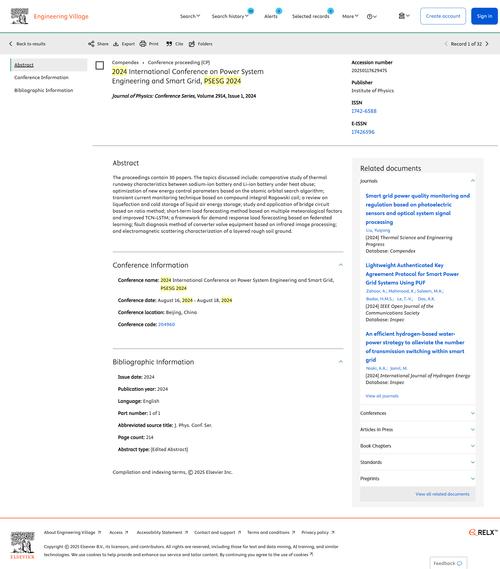Viewport: 500px width, 569px height.
Task: Open the conference code link
Action: tap(167, 324)
